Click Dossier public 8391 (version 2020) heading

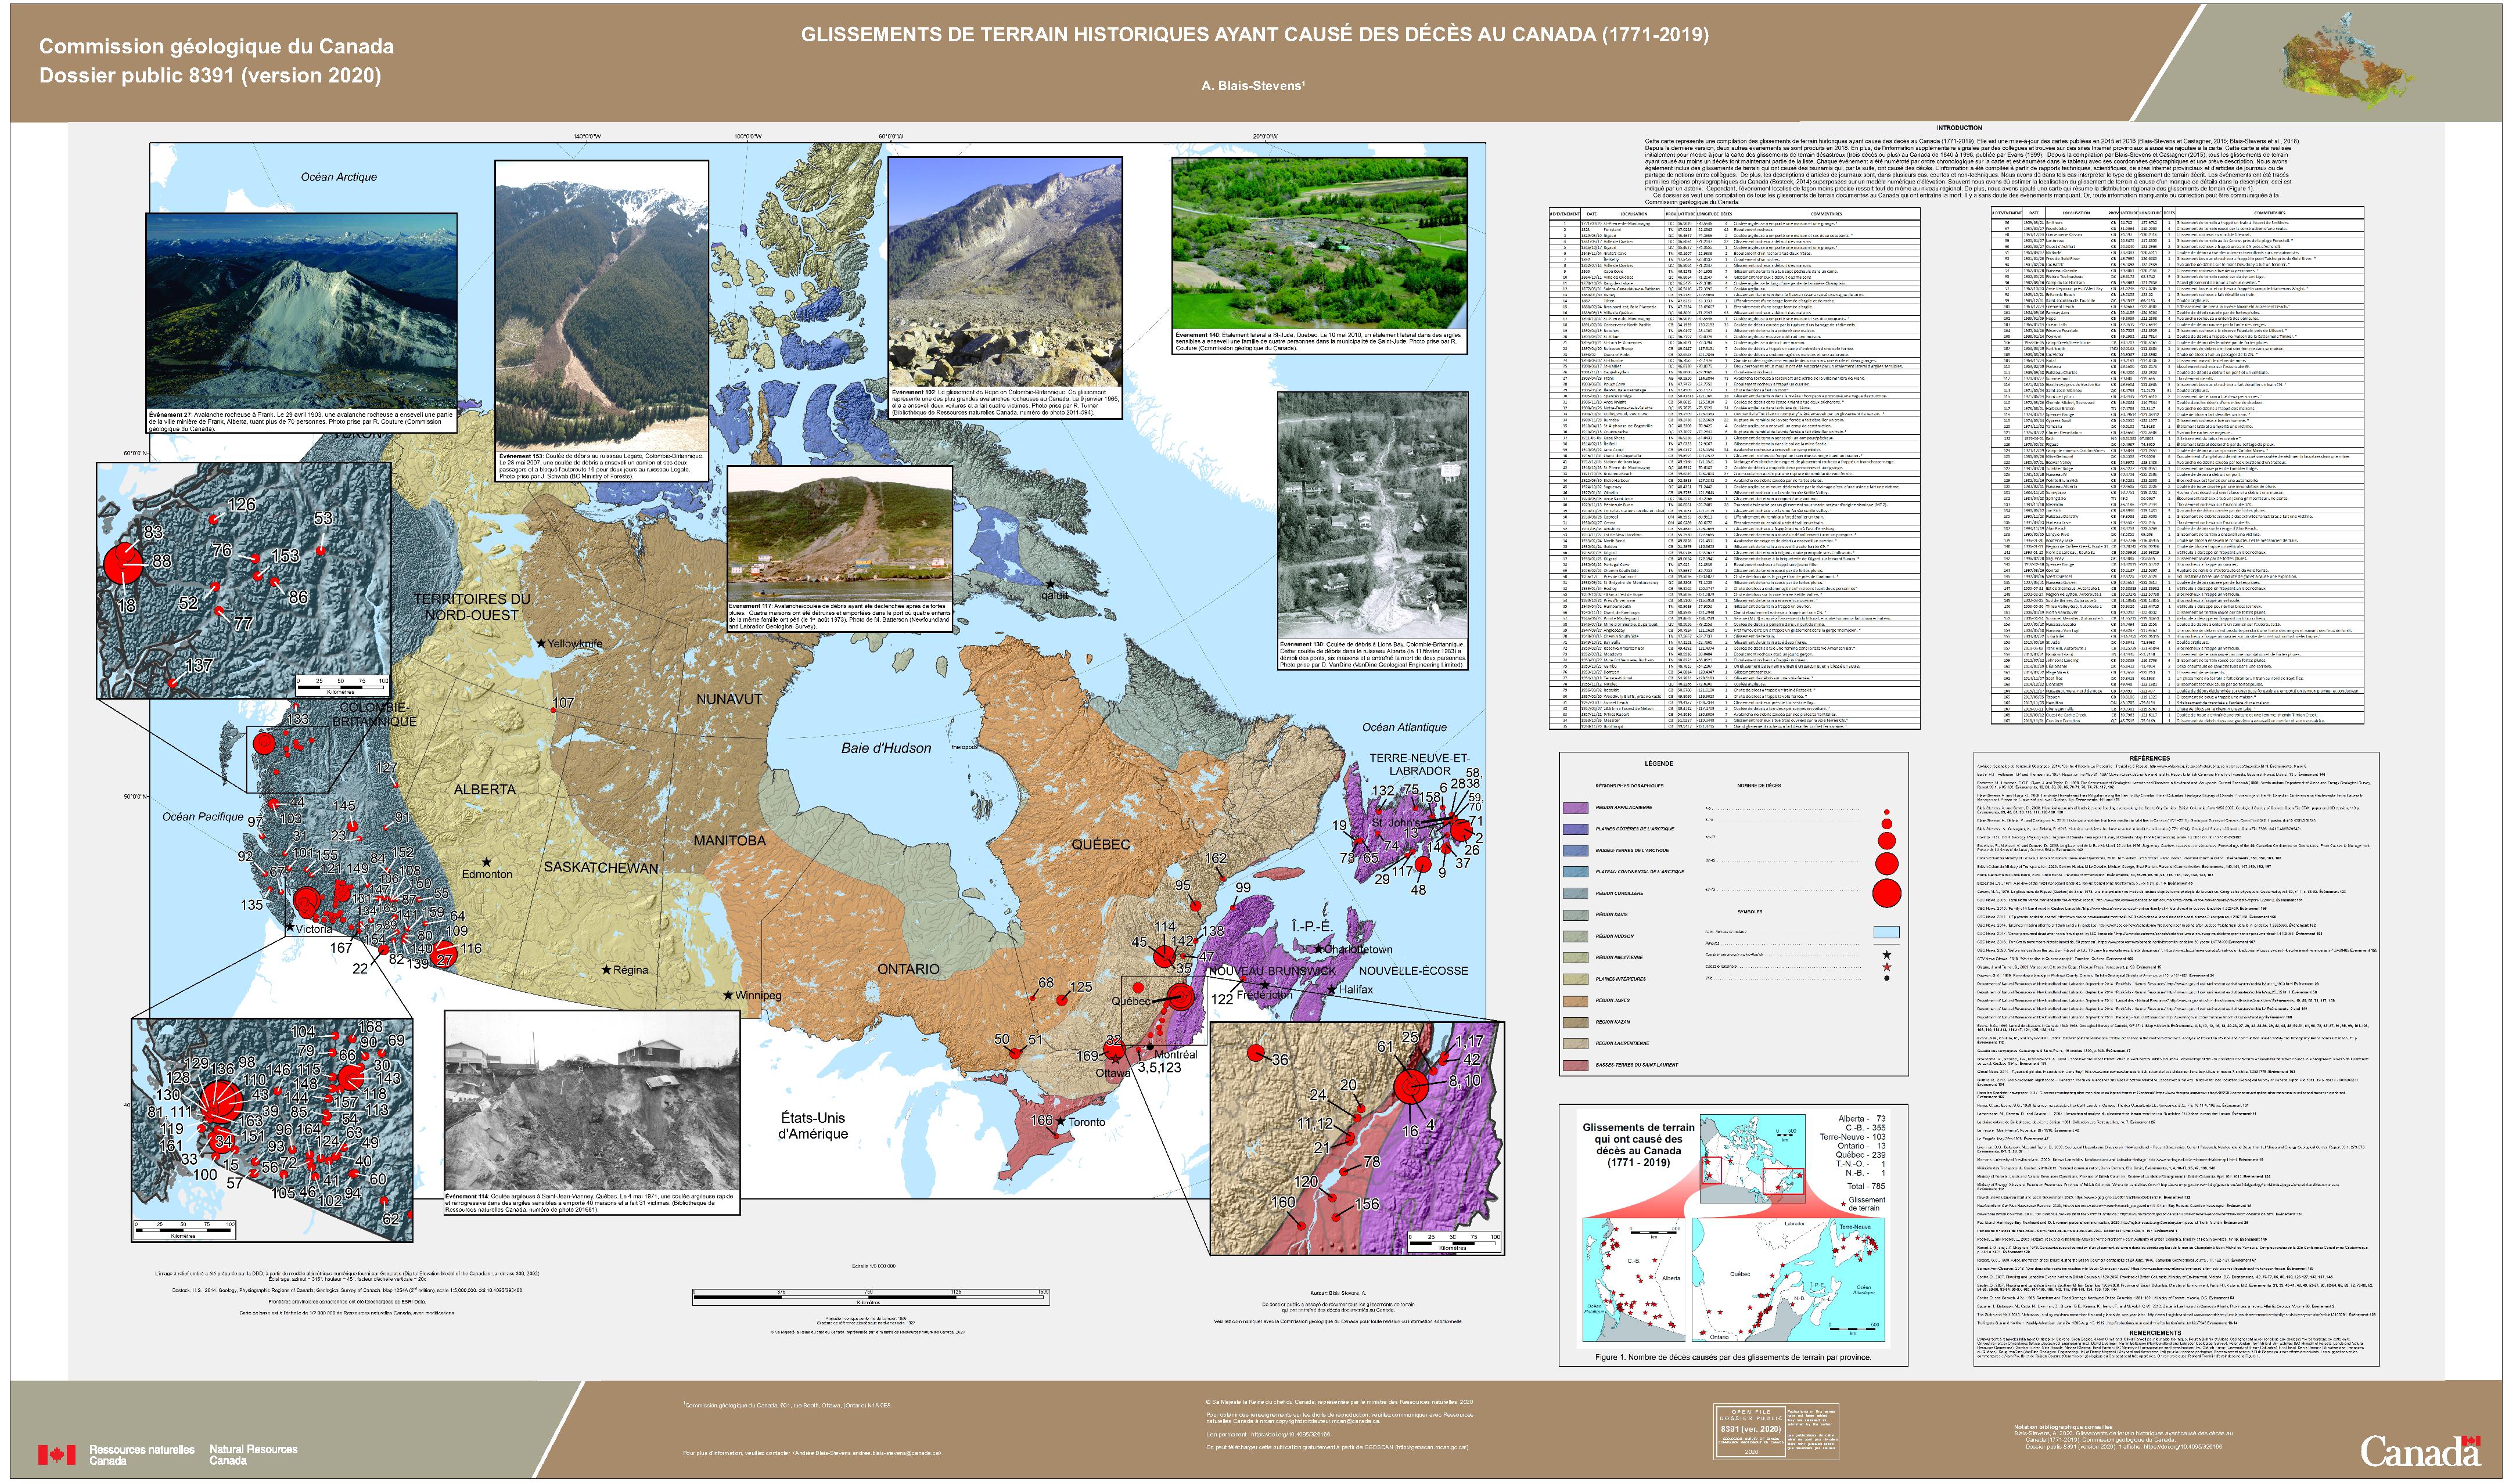210,76
